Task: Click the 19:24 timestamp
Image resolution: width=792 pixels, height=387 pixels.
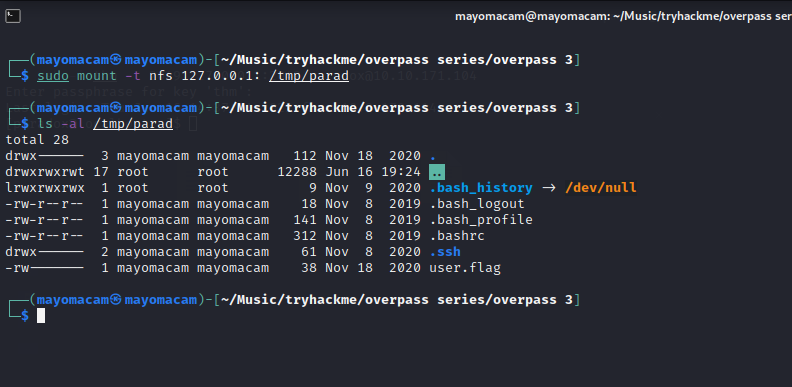Action: pyautogui.click(x=401, y=172)
